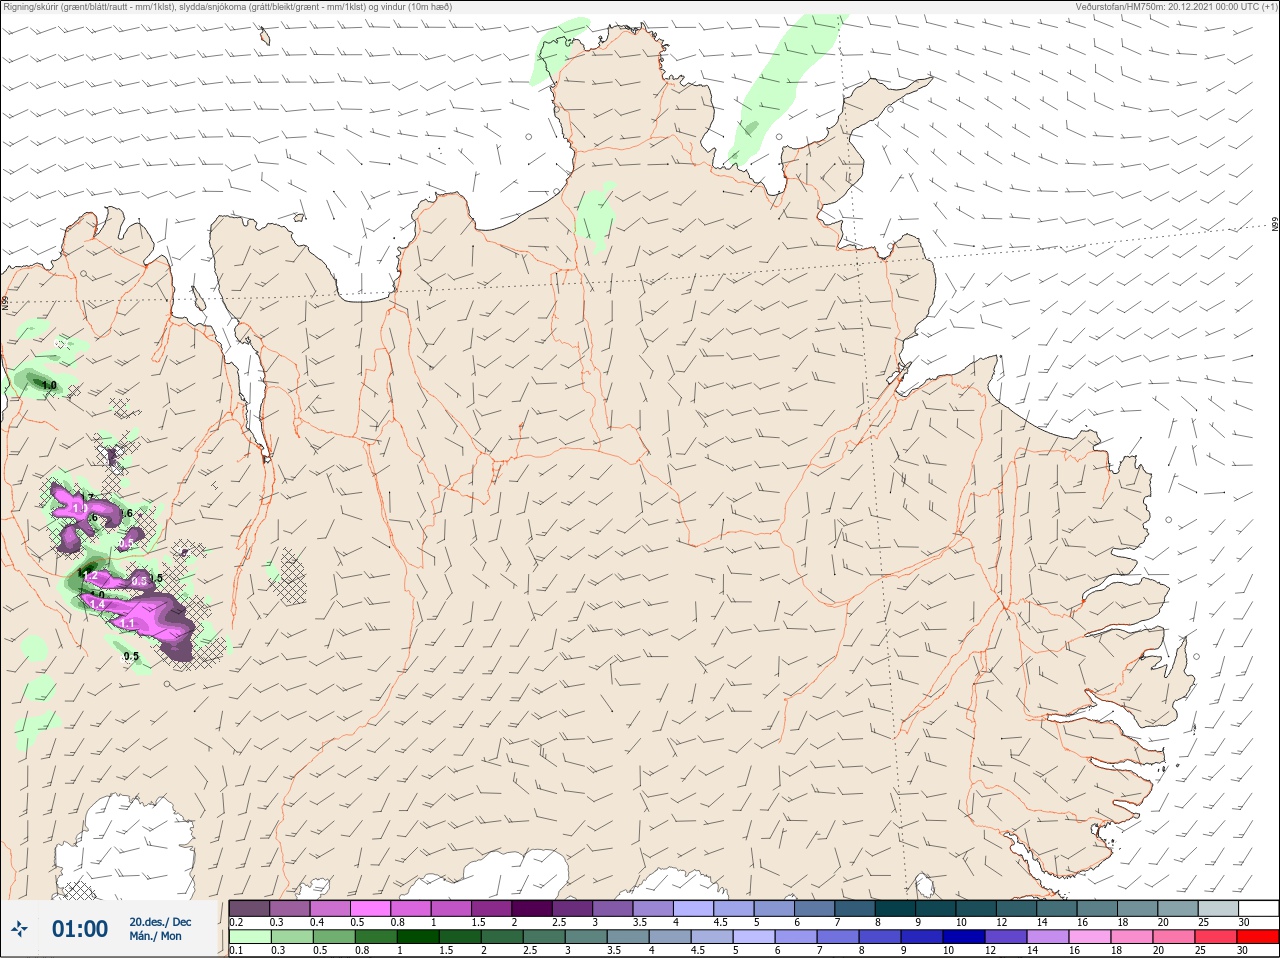1280x958 pixels.
Task: Click the 0.2 tick label on the upper legend
Action: coord(236,922)
